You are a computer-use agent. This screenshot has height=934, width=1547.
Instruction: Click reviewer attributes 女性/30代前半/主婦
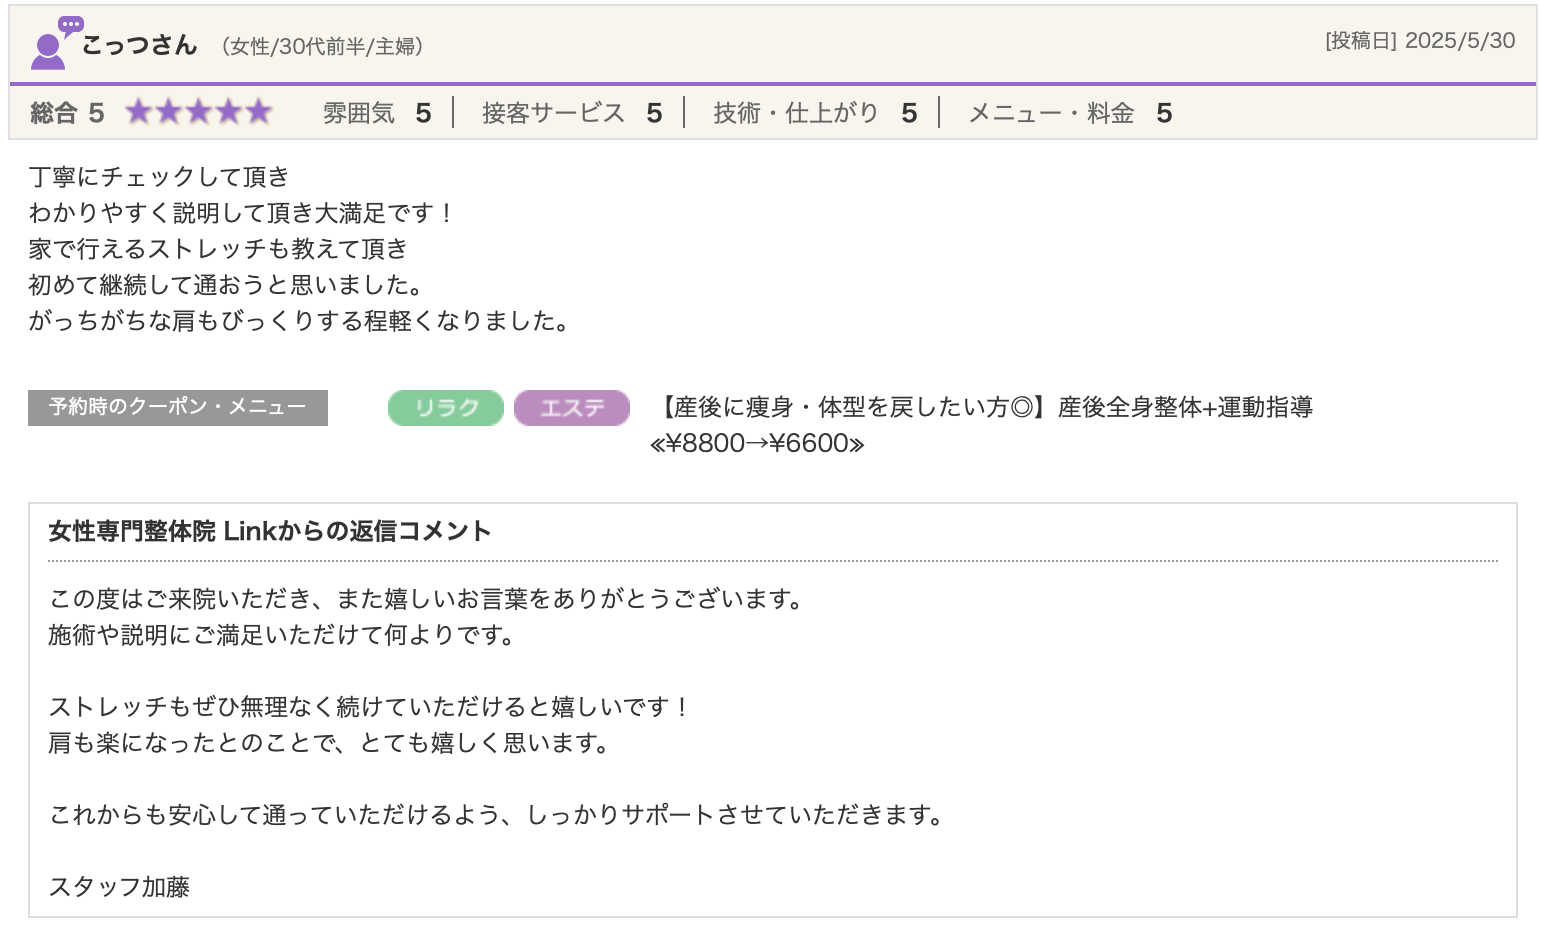click(323, 46)
